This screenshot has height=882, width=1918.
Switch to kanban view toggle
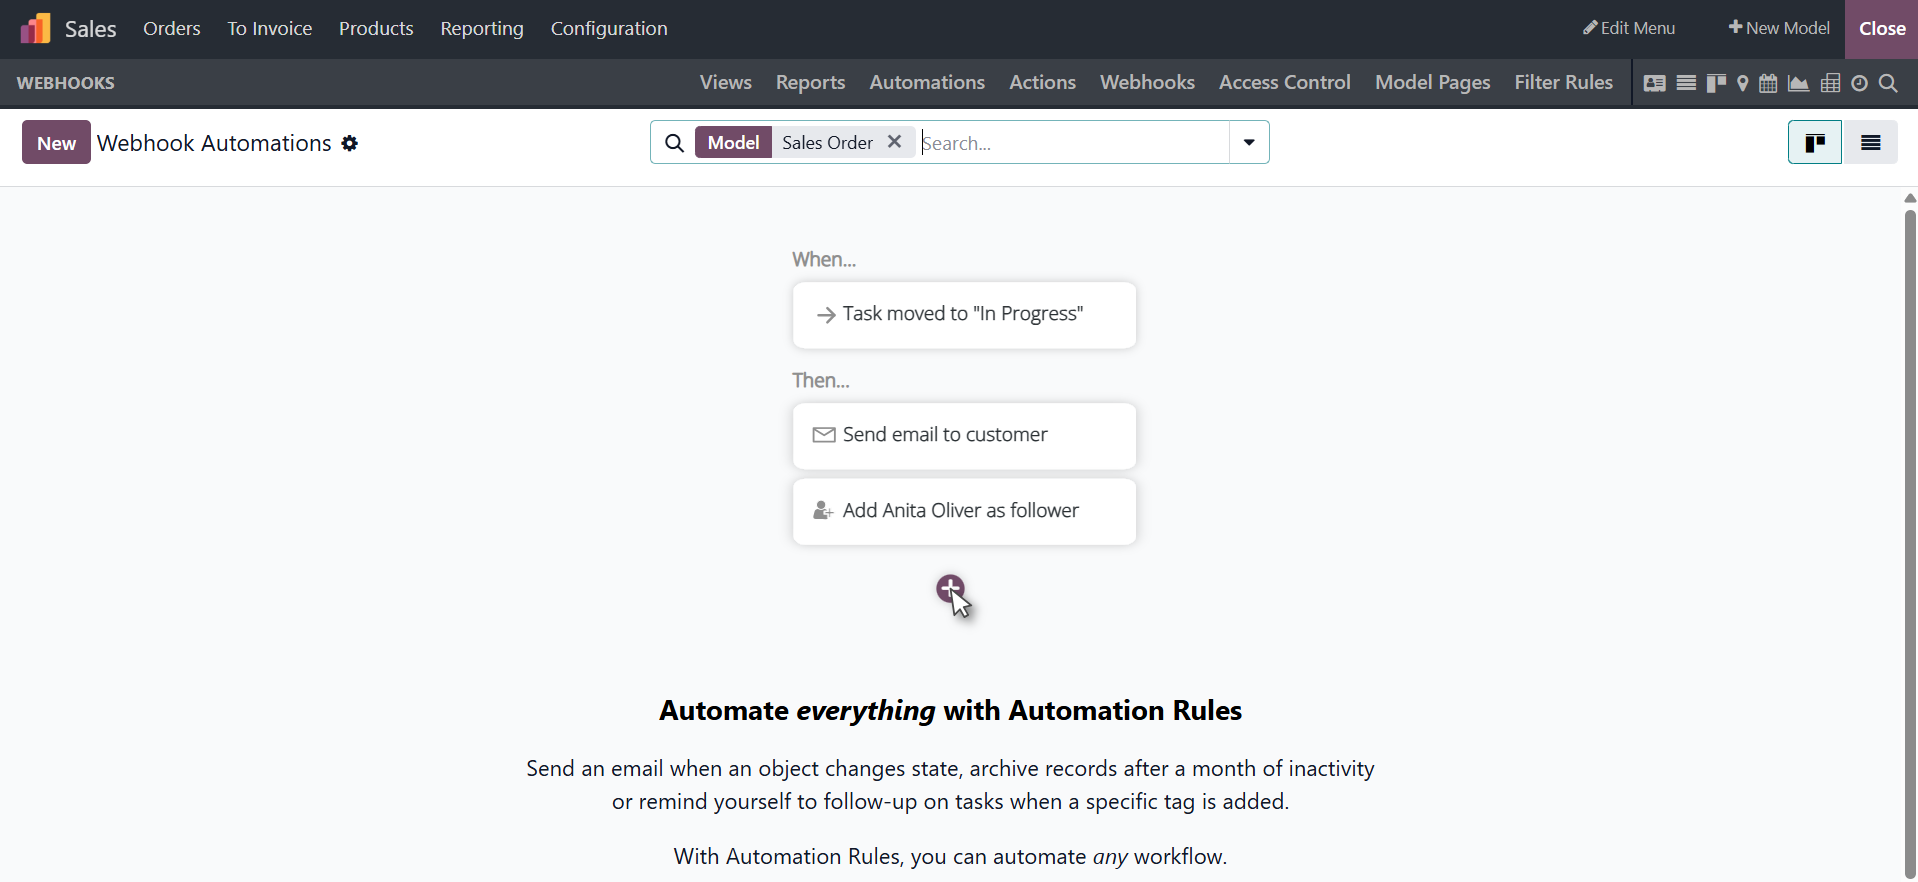[1814, 143]
